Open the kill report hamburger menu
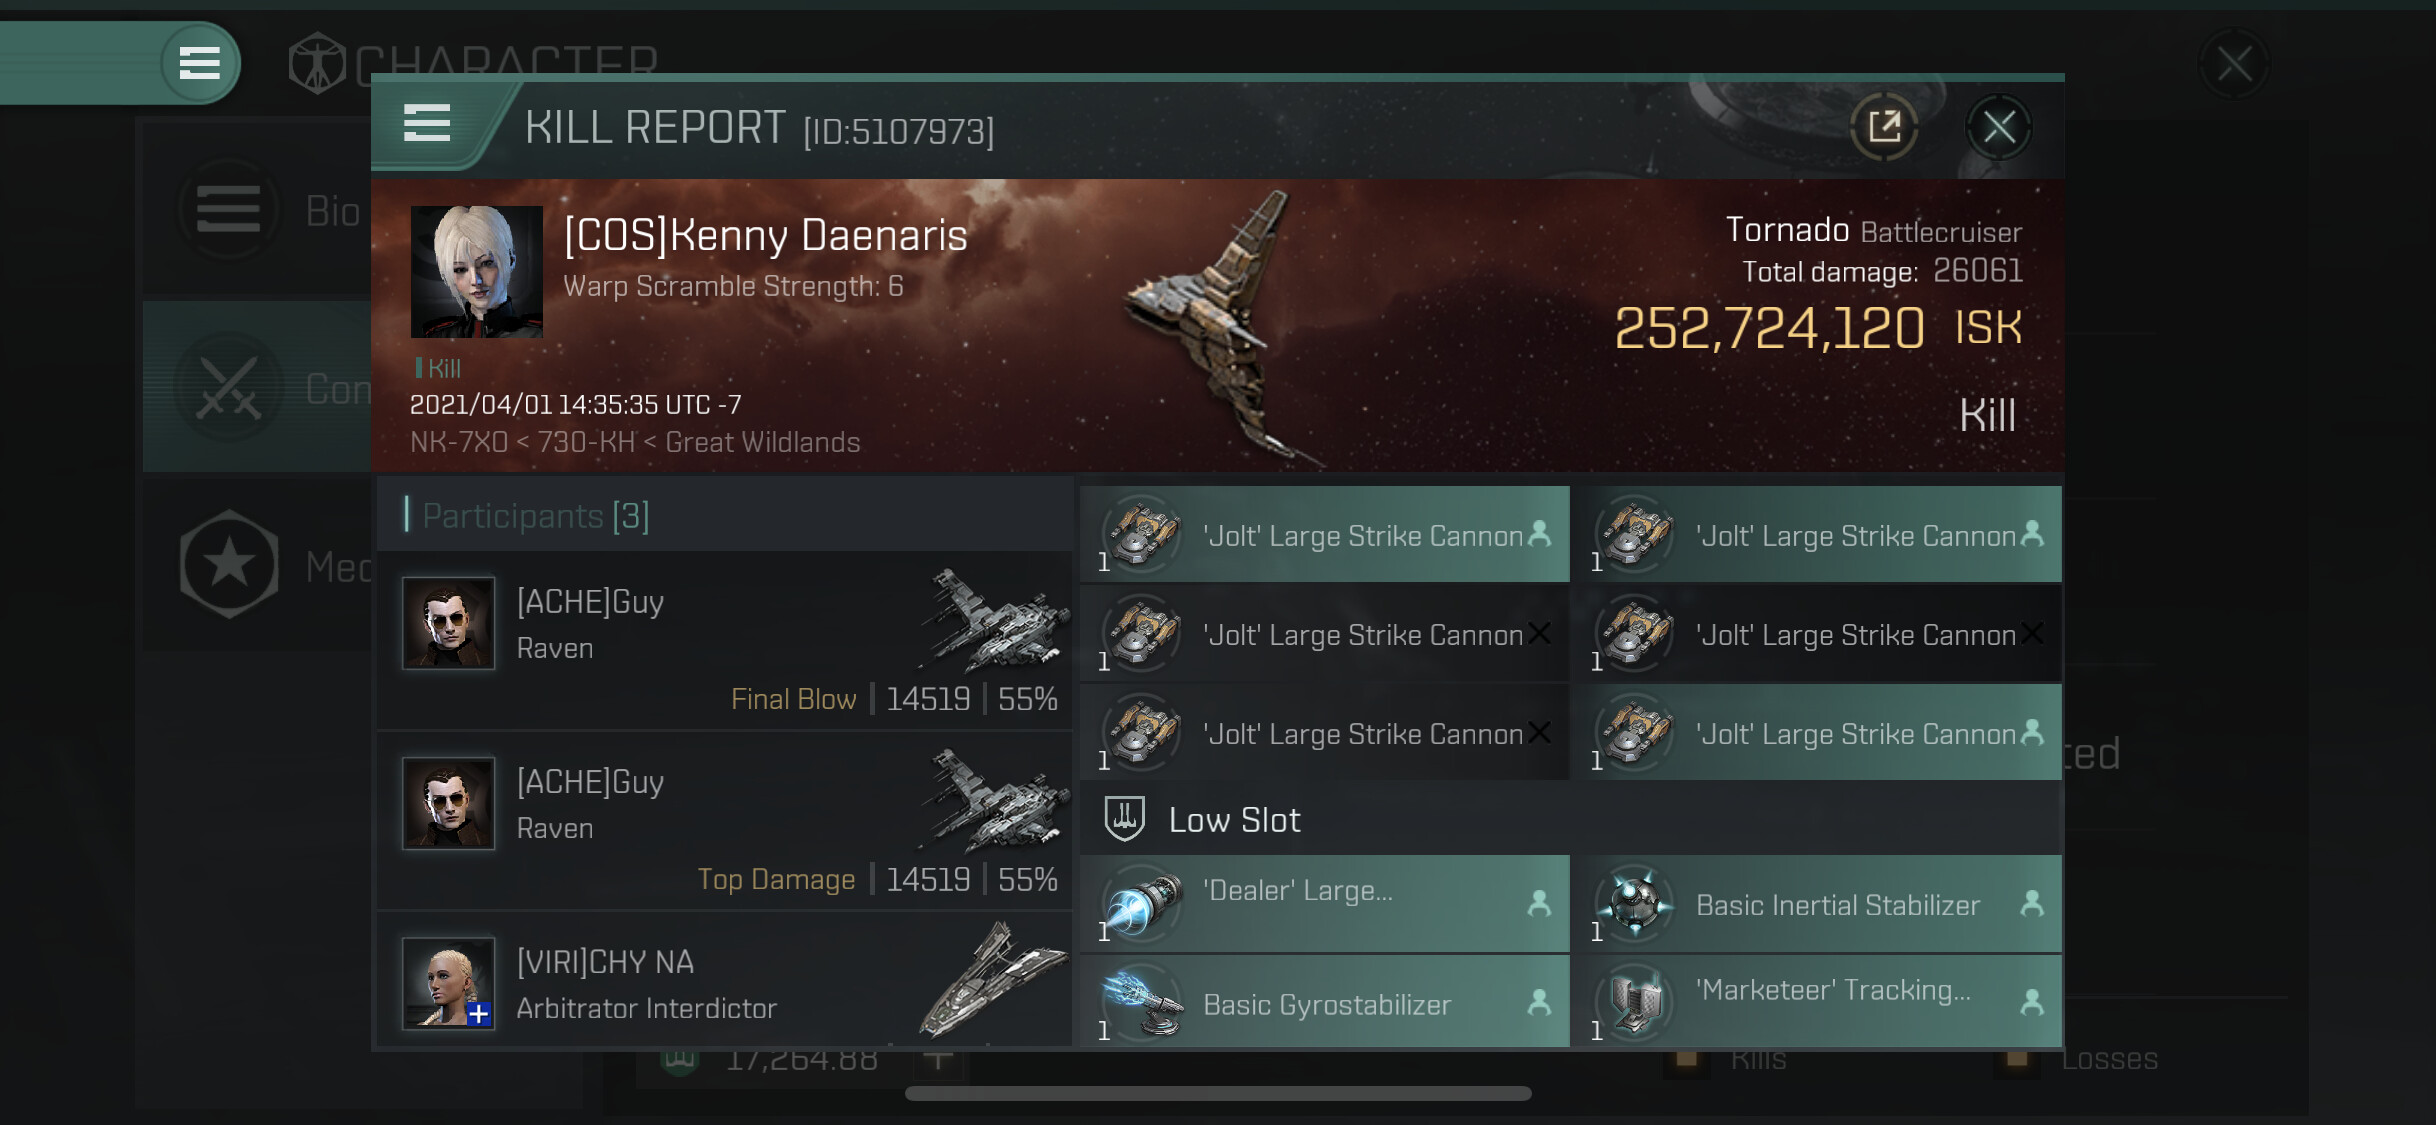2436x1125 pixels. click(427, 124)
